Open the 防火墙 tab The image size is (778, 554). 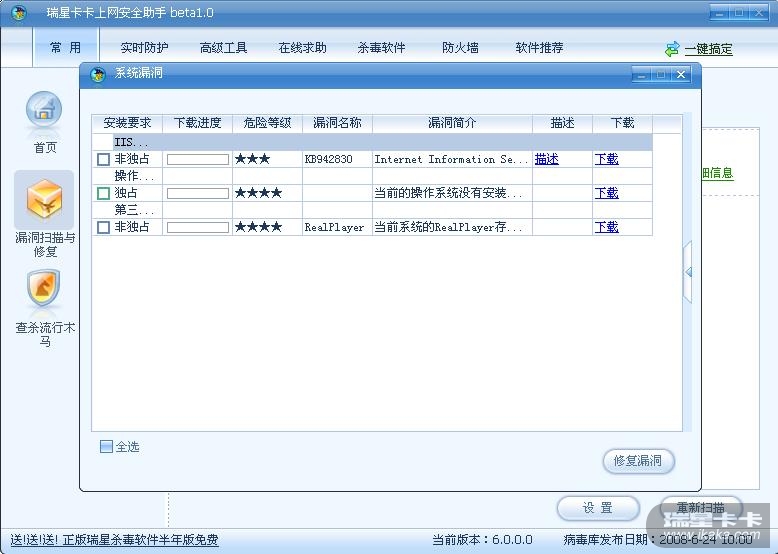point(460,48)
